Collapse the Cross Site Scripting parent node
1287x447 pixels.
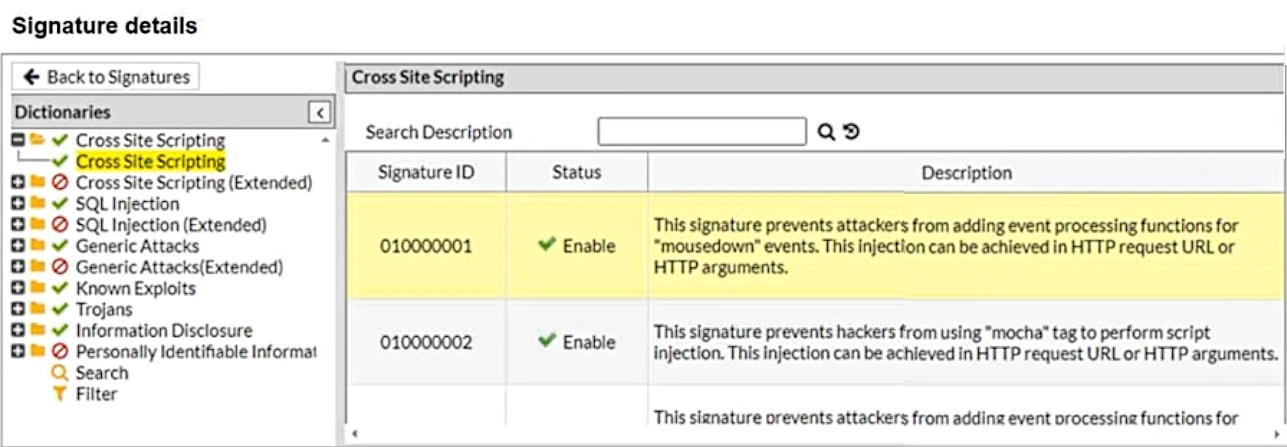[x=18, y=141]
